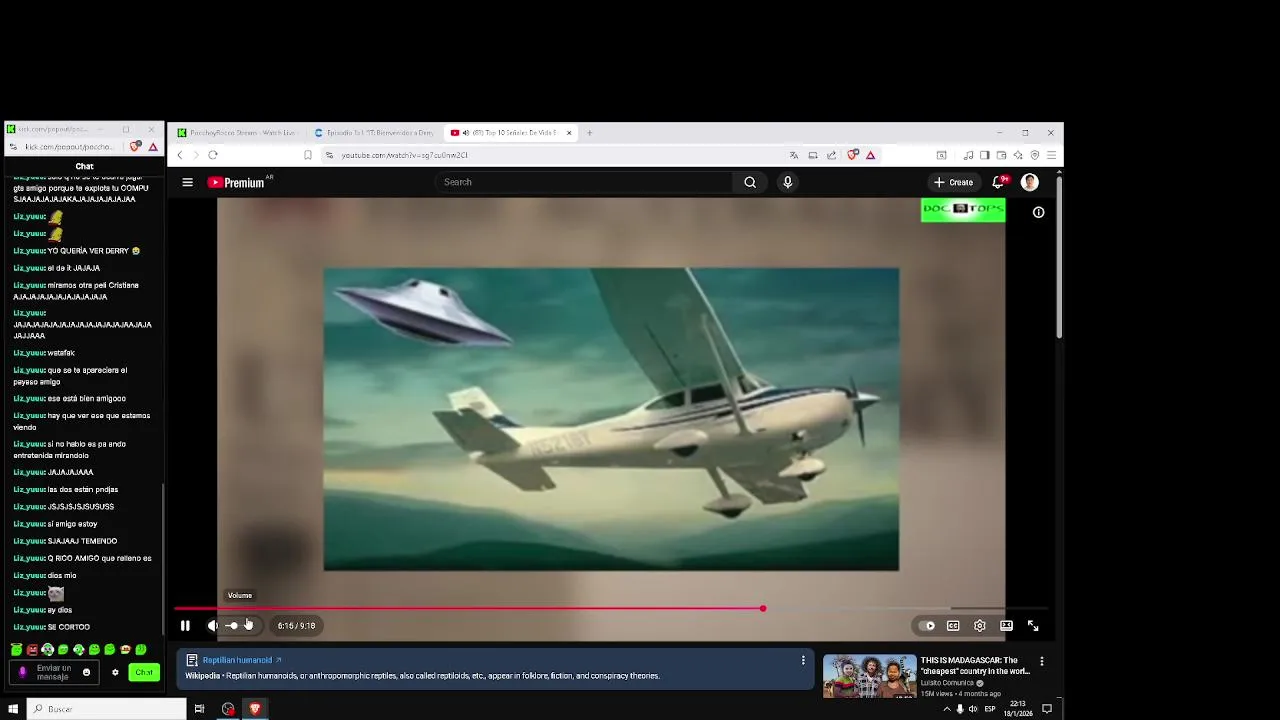Viewport: 1280px width, 720px height.
Task: Switch to theater mode view
Action: point(1006,626)
